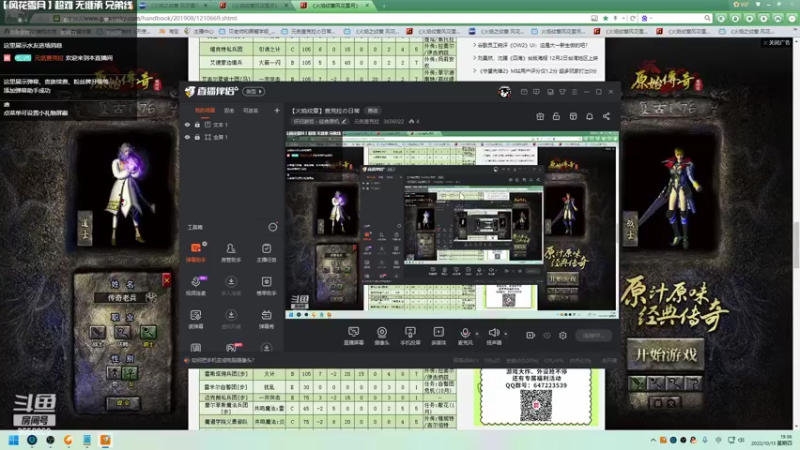Open a new browser tab
The image size is (800, 450).
384,5
